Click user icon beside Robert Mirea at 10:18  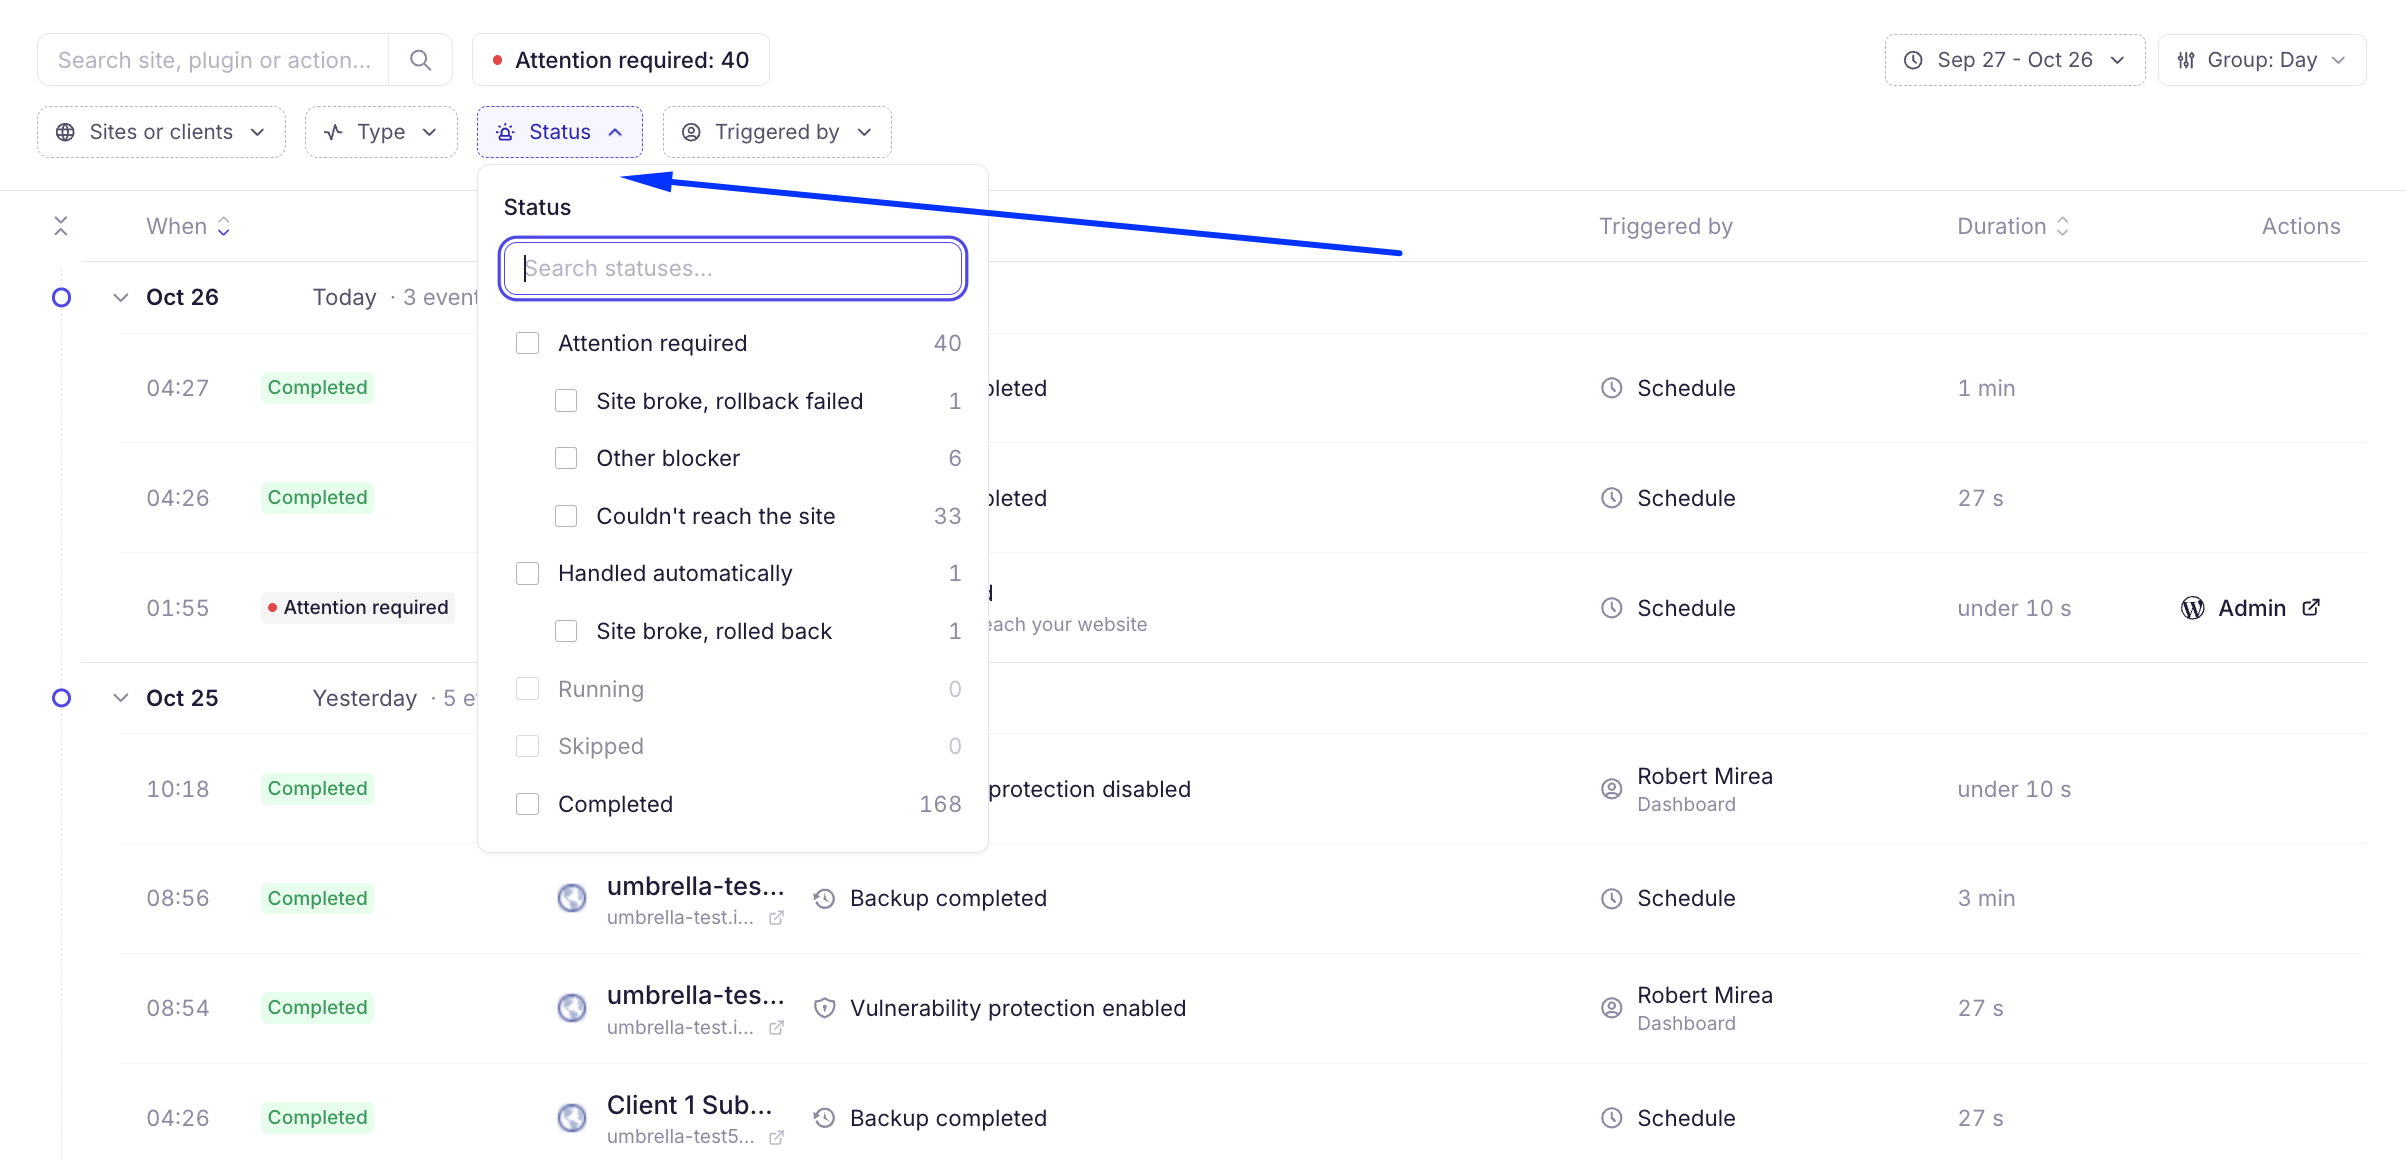(x=1611, y=789)
